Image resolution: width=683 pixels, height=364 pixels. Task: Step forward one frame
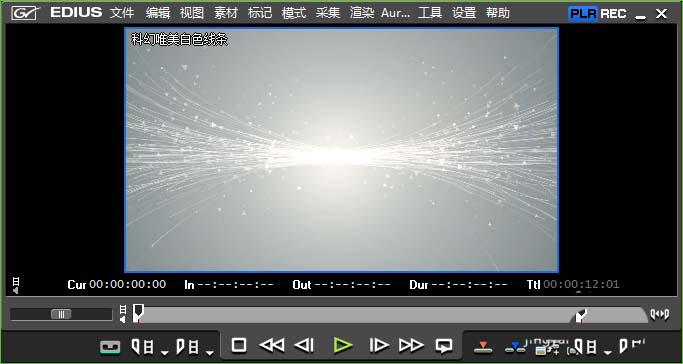pos(379,345)
